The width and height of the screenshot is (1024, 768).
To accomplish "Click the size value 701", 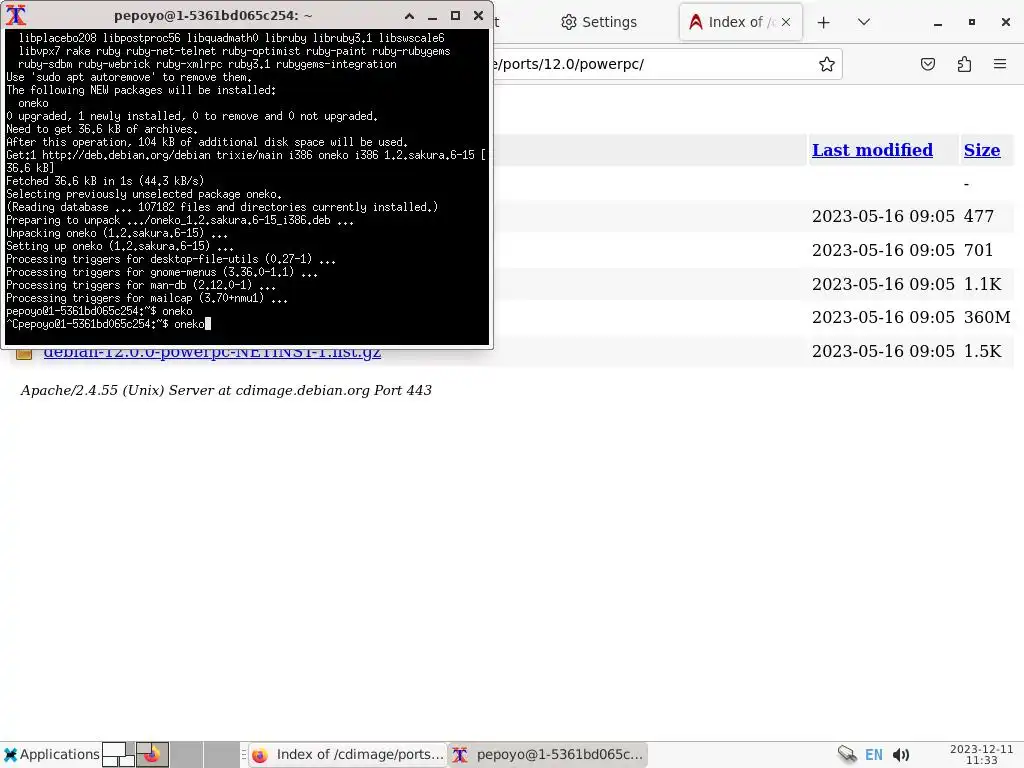I will (978, 250).
